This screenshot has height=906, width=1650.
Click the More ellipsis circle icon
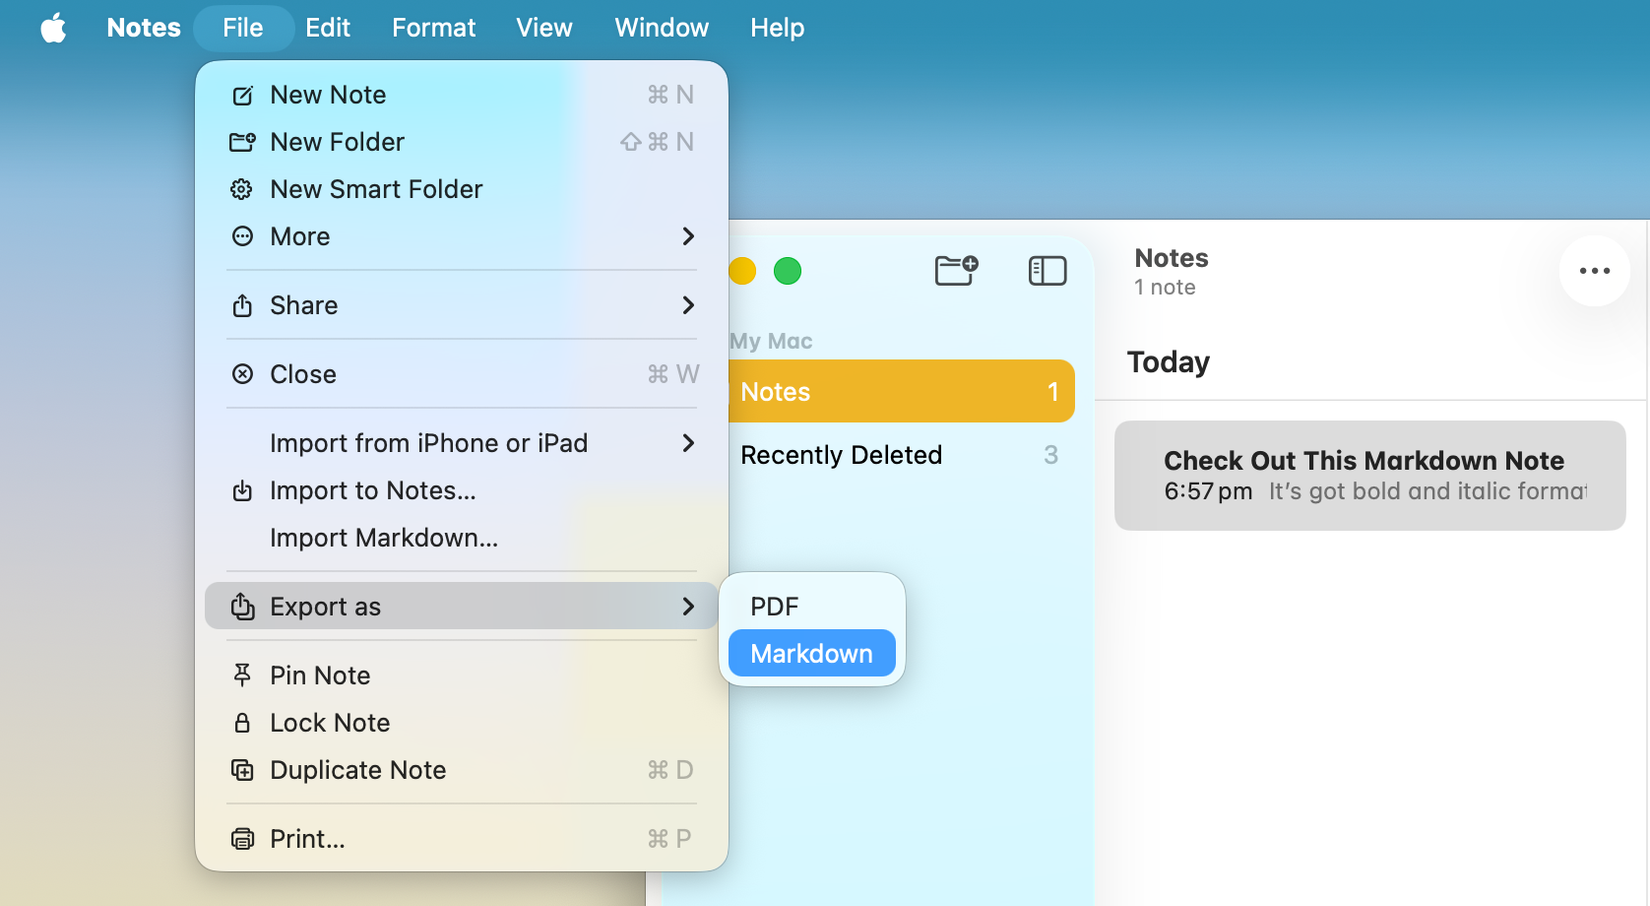click(x=242, y=236)
